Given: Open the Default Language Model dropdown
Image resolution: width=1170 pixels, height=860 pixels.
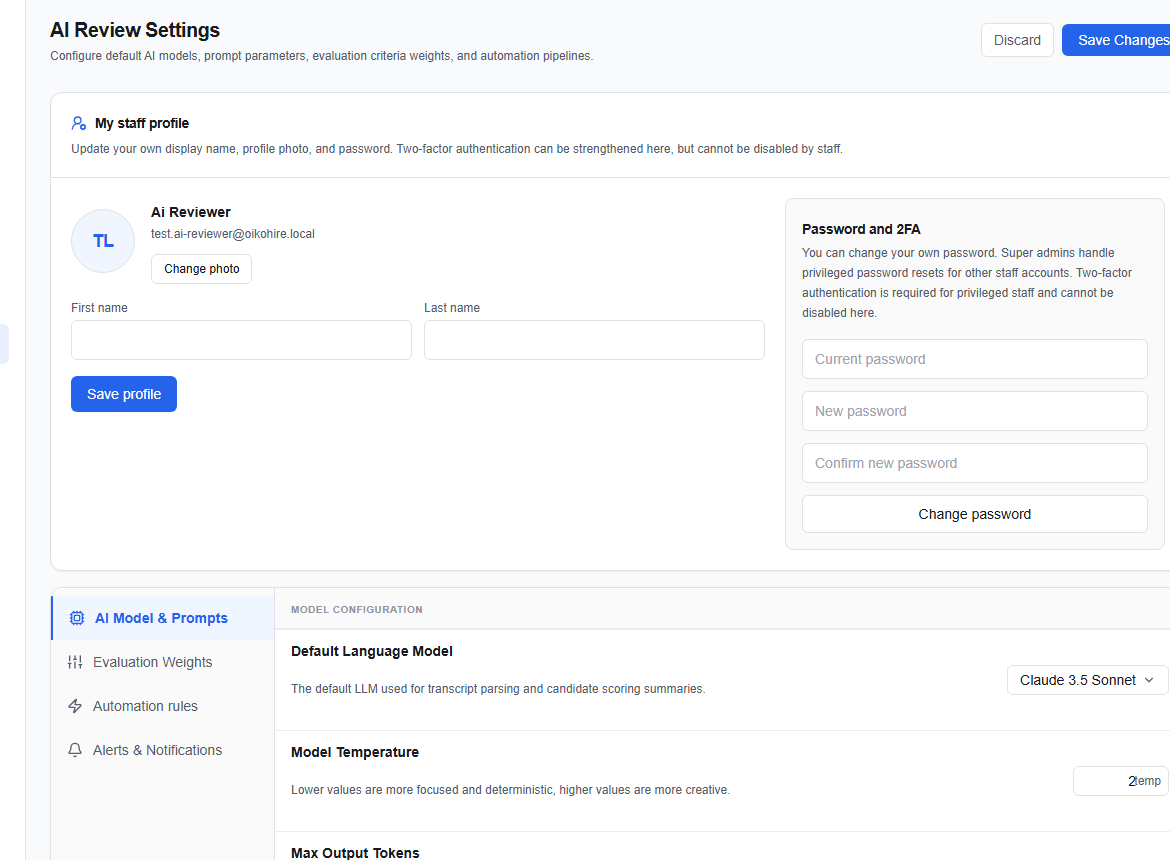Looking at the screenshot, I should (x=1087, y=680).
